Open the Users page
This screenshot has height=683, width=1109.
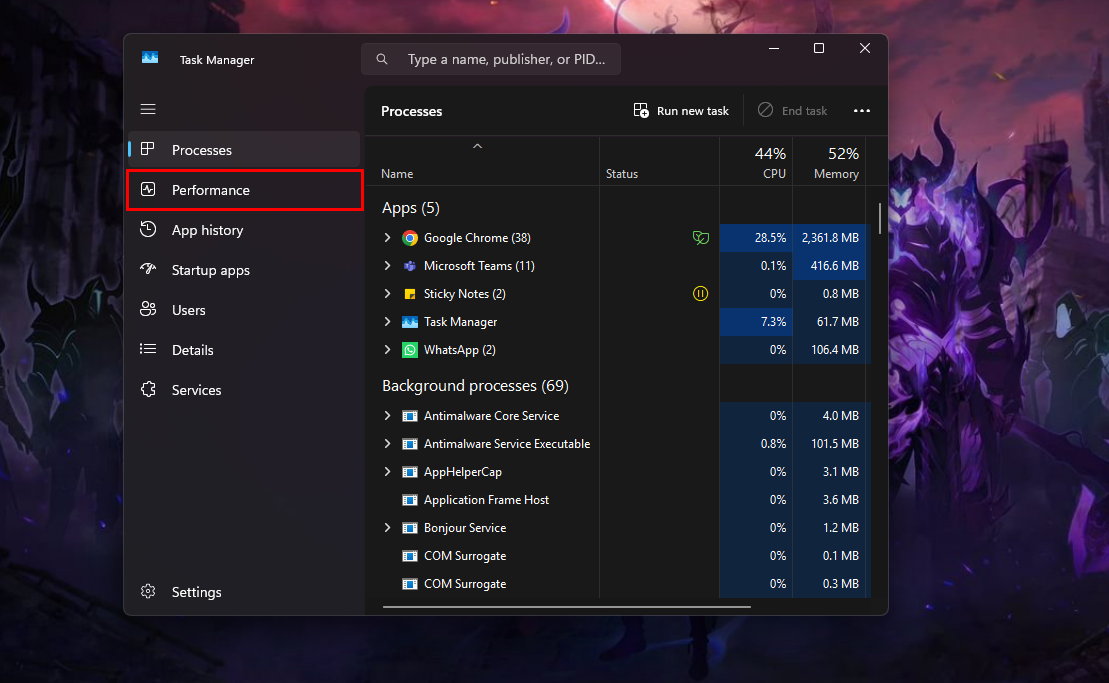tap(244, 310)
